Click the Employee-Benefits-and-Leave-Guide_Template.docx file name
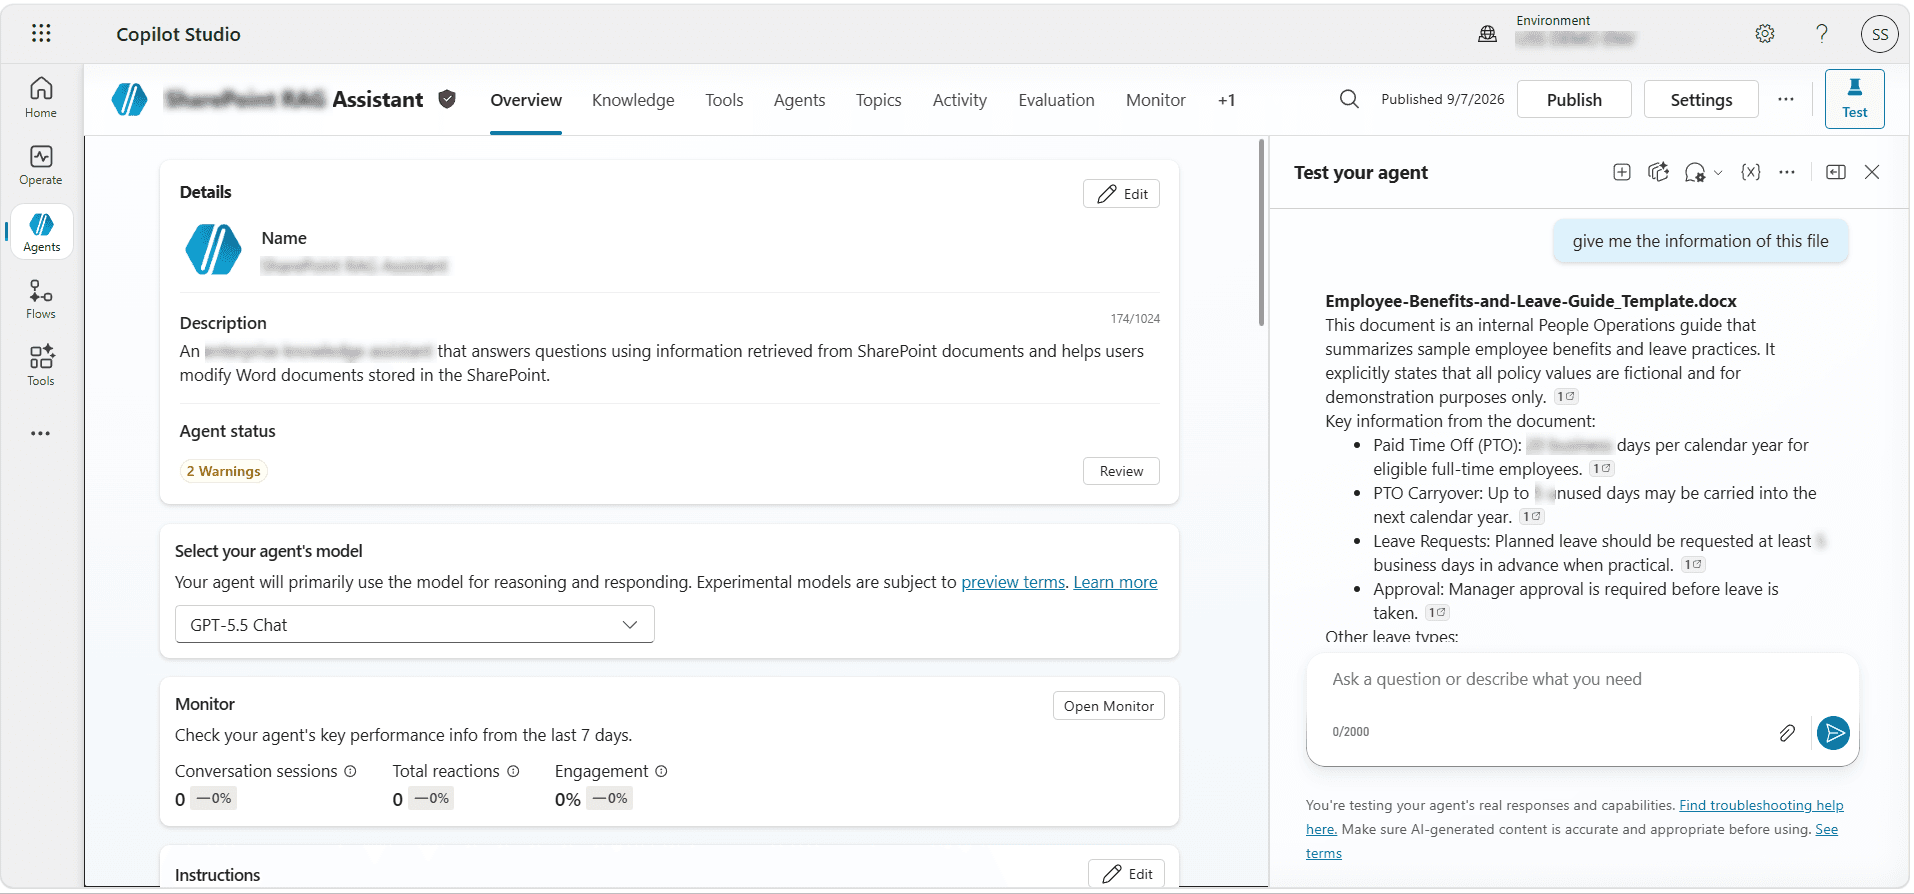The width and height of the screenshot is (1914, 894). [x=1530, y=301]
